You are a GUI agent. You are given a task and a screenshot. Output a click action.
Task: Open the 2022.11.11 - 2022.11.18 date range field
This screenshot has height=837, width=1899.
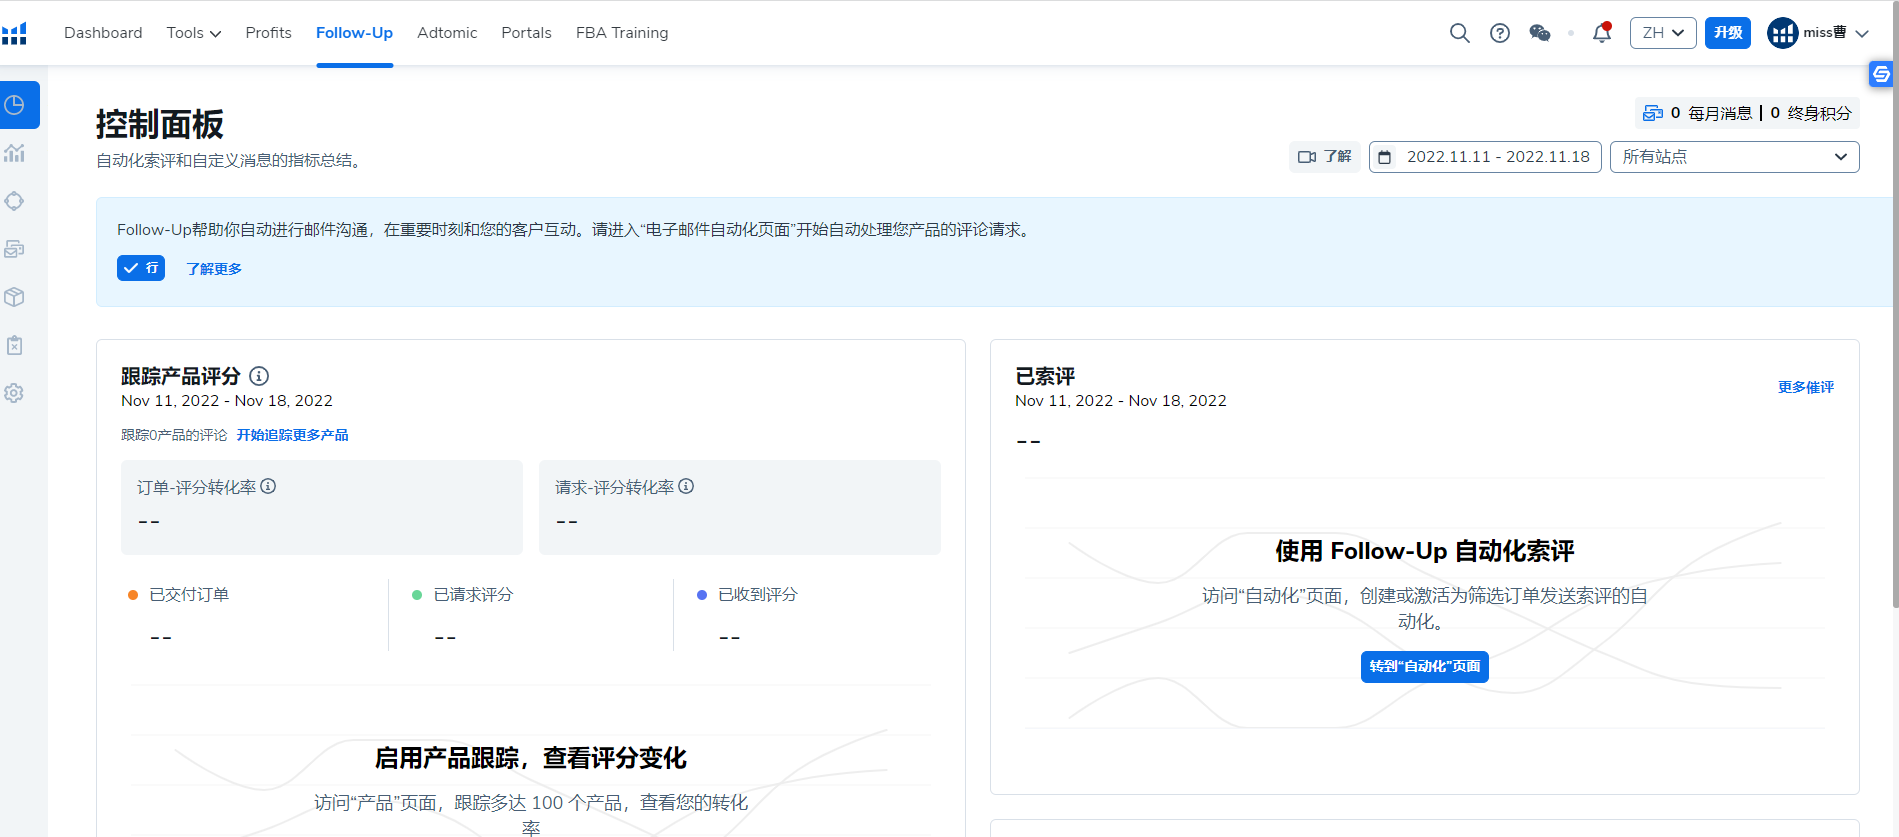[1485, 157]
